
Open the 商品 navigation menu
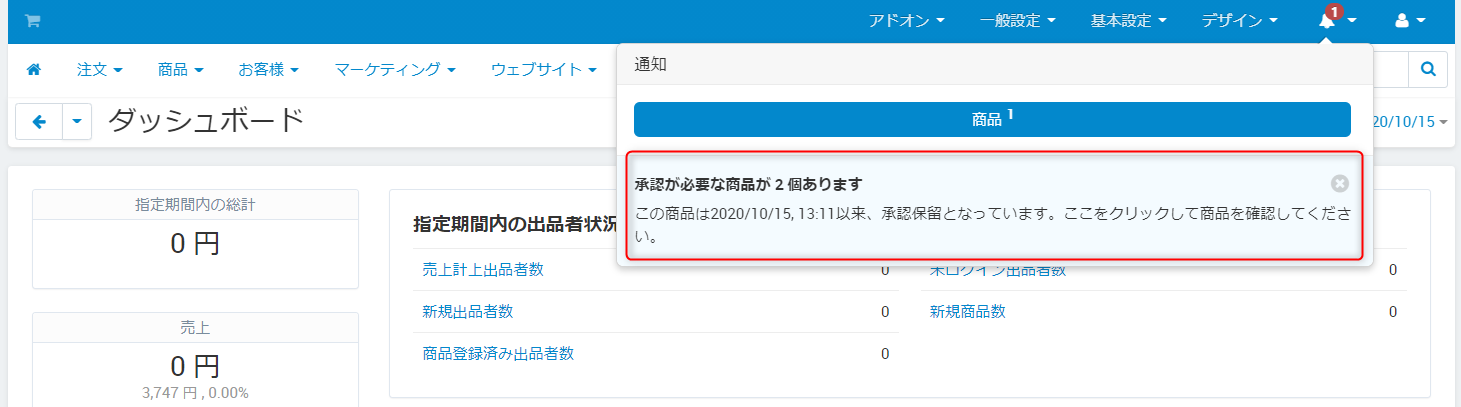click(x=180, y=70)
